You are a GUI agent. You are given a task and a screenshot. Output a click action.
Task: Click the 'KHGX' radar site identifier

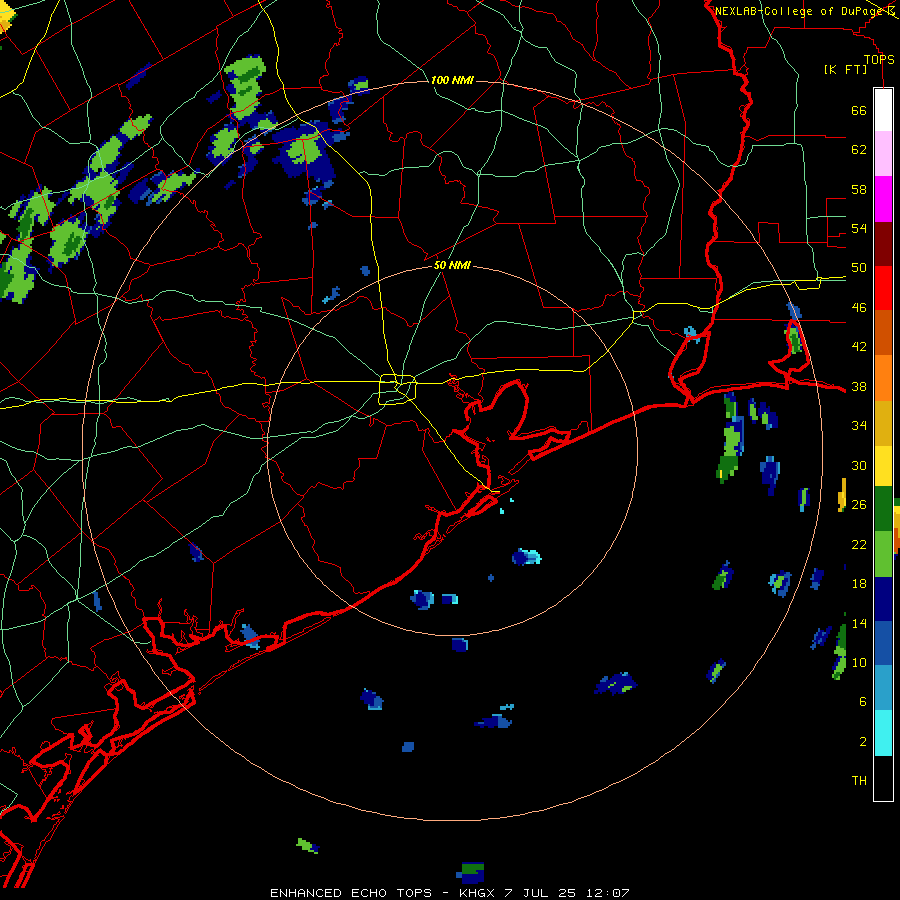(x=478, y=893)
